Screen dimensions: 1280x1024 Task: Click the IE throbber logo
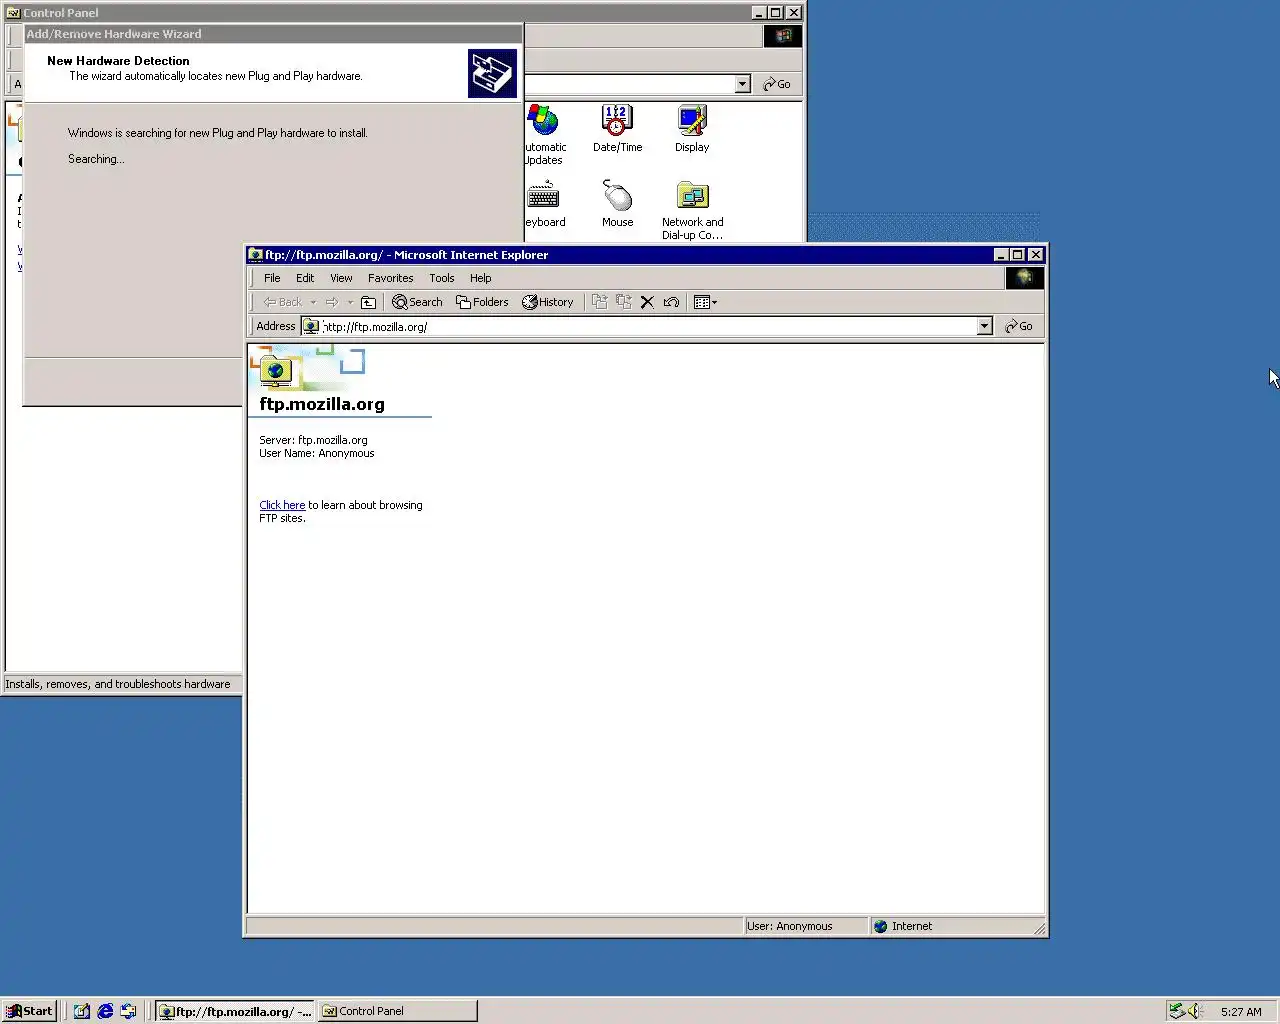pyautogui.click(x=1024, y=278)
